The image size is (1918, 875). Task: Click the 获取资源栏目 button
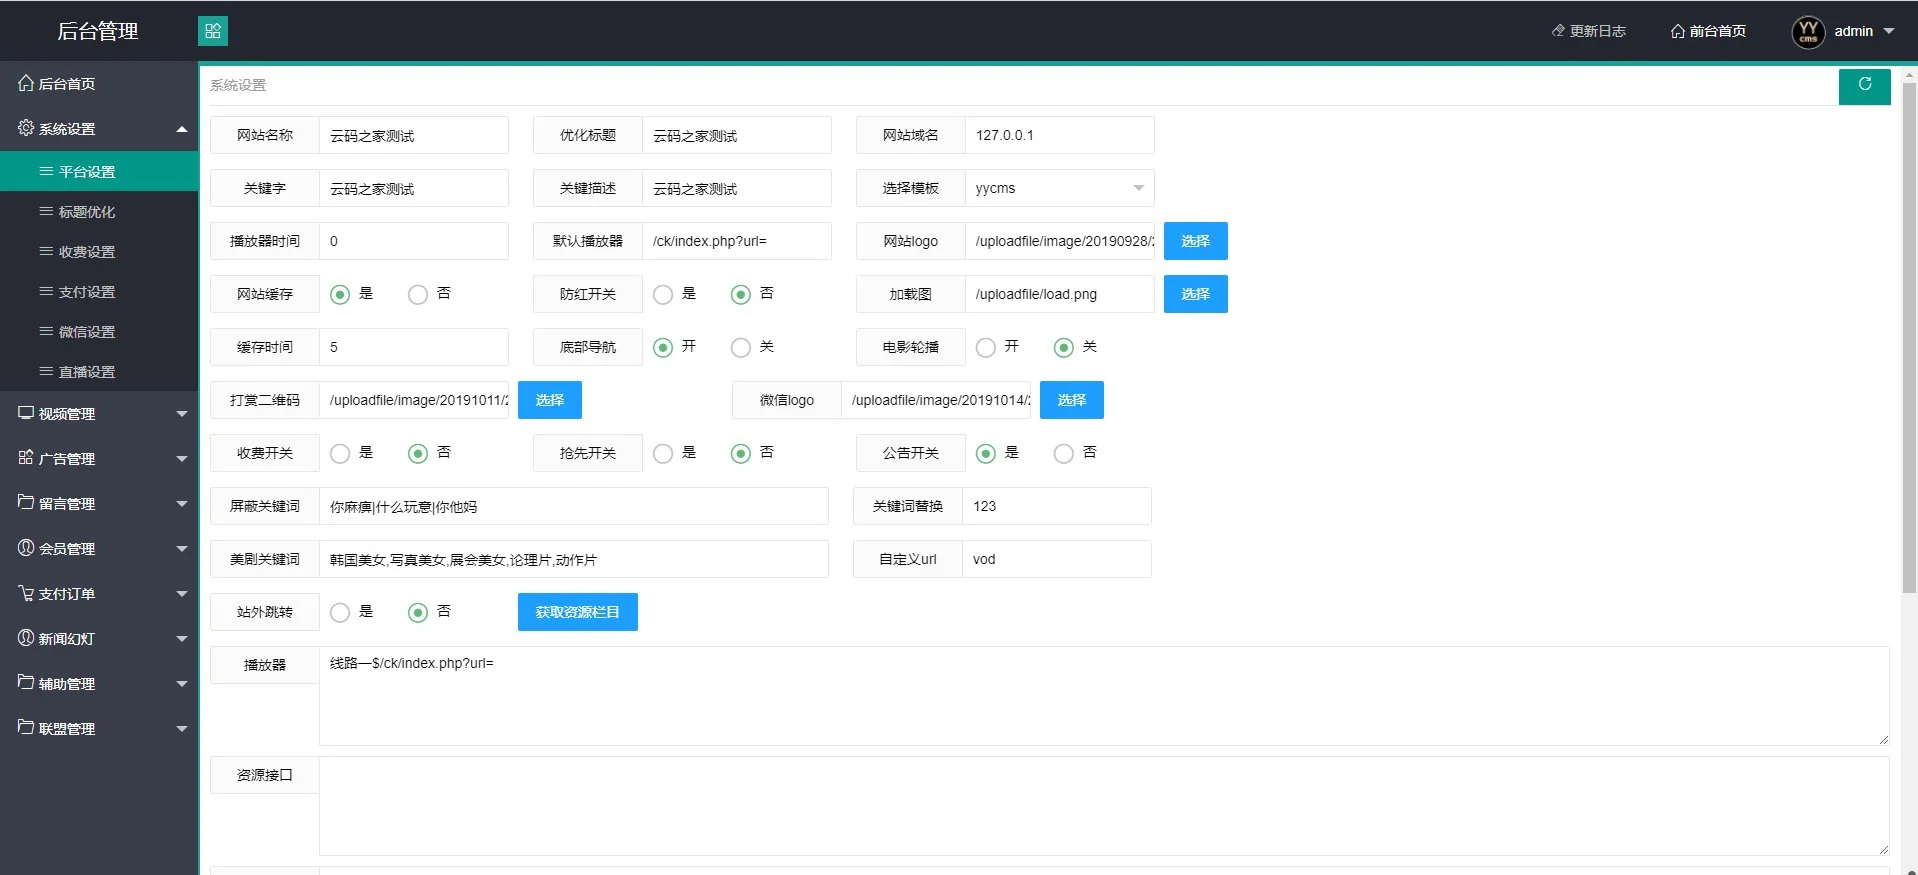pos(577,612)
